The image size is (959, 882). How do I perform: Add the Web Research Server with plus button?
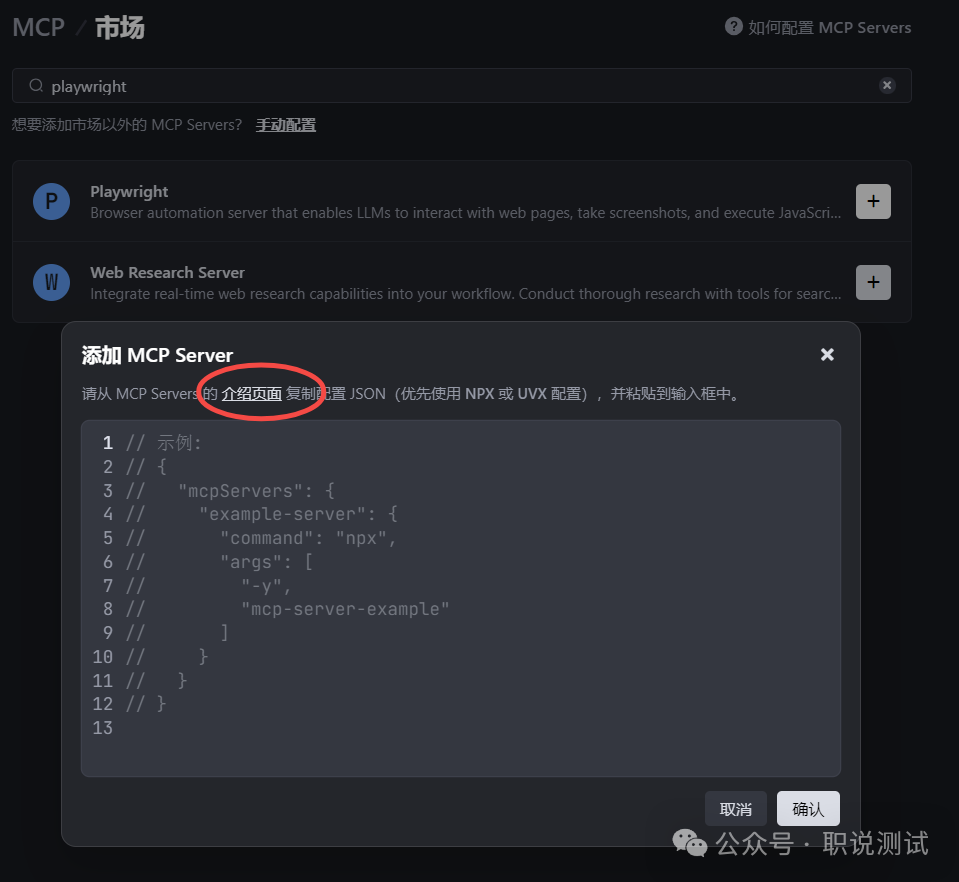(x=871, y=282)
